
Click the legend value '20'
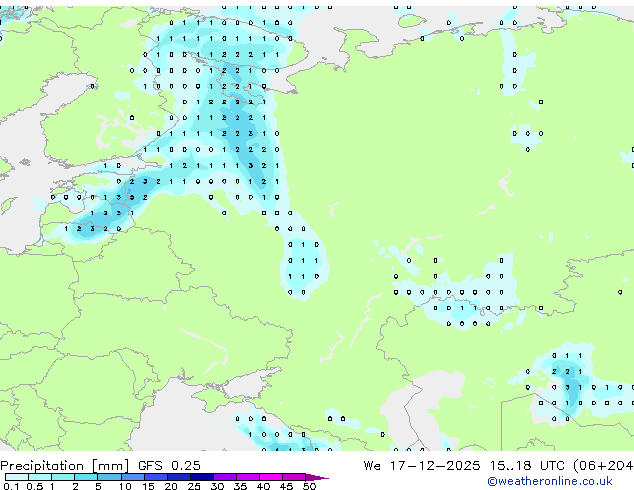point(171,486)
